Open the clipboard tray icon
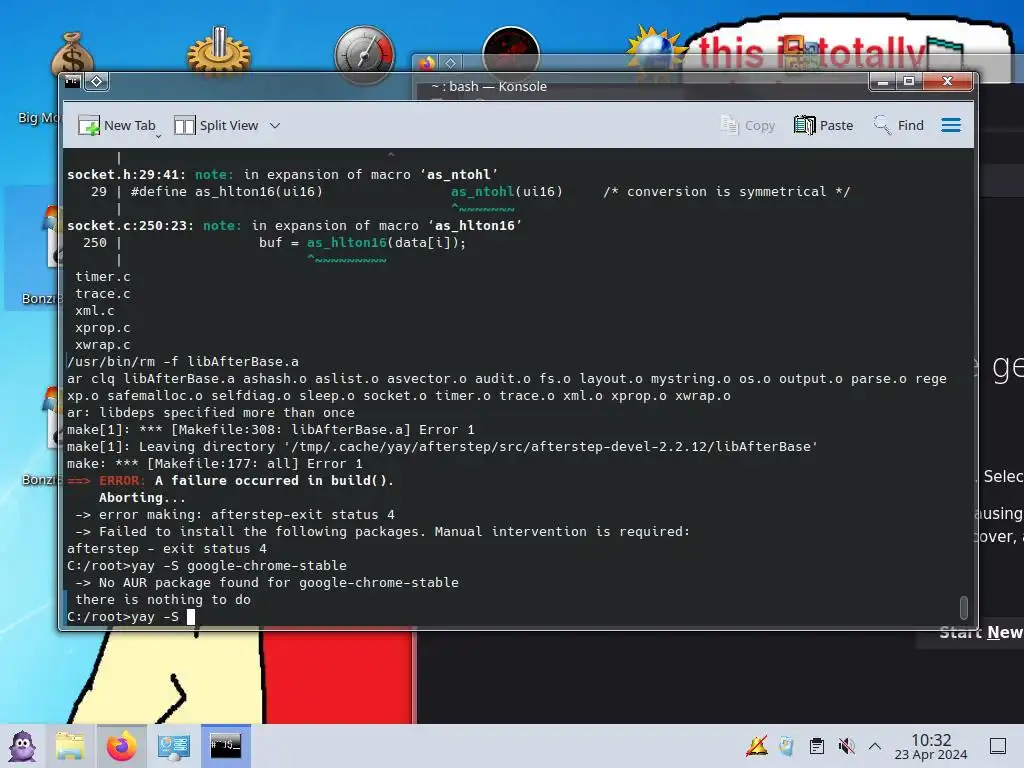 [816, 746]
